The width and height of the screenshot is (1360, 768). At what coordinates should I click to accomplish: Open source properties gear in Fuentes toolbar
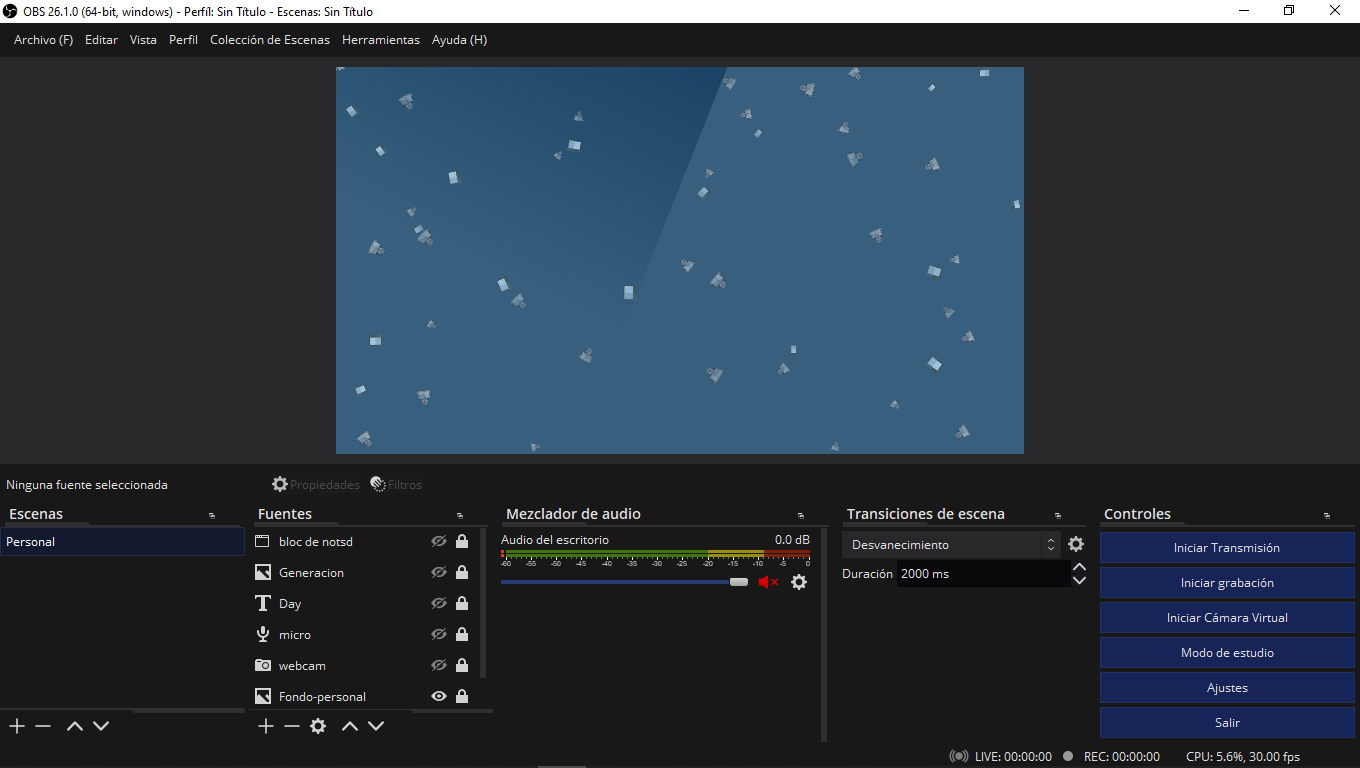click(318, 726)
